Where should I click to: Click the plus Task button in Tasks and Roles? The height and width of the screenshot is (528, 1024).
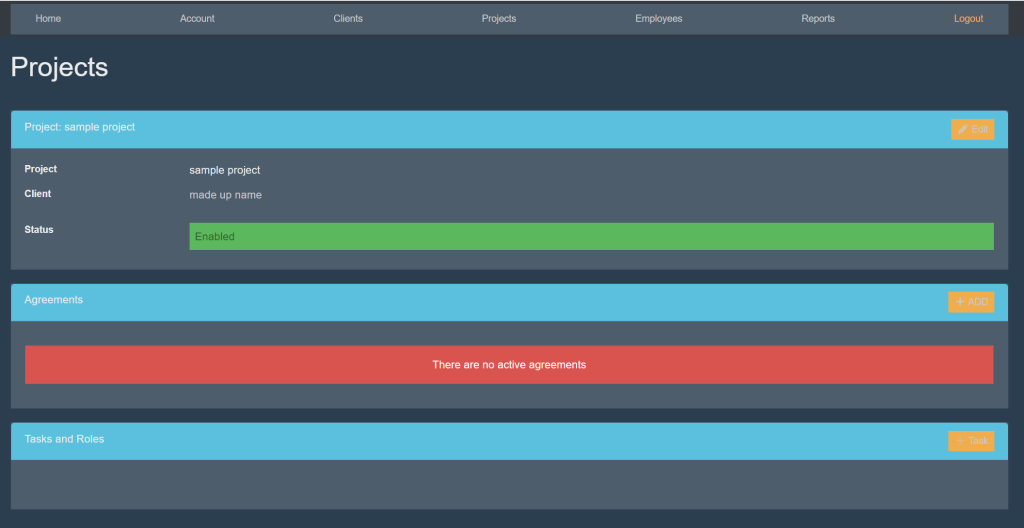tap(971, 441)
